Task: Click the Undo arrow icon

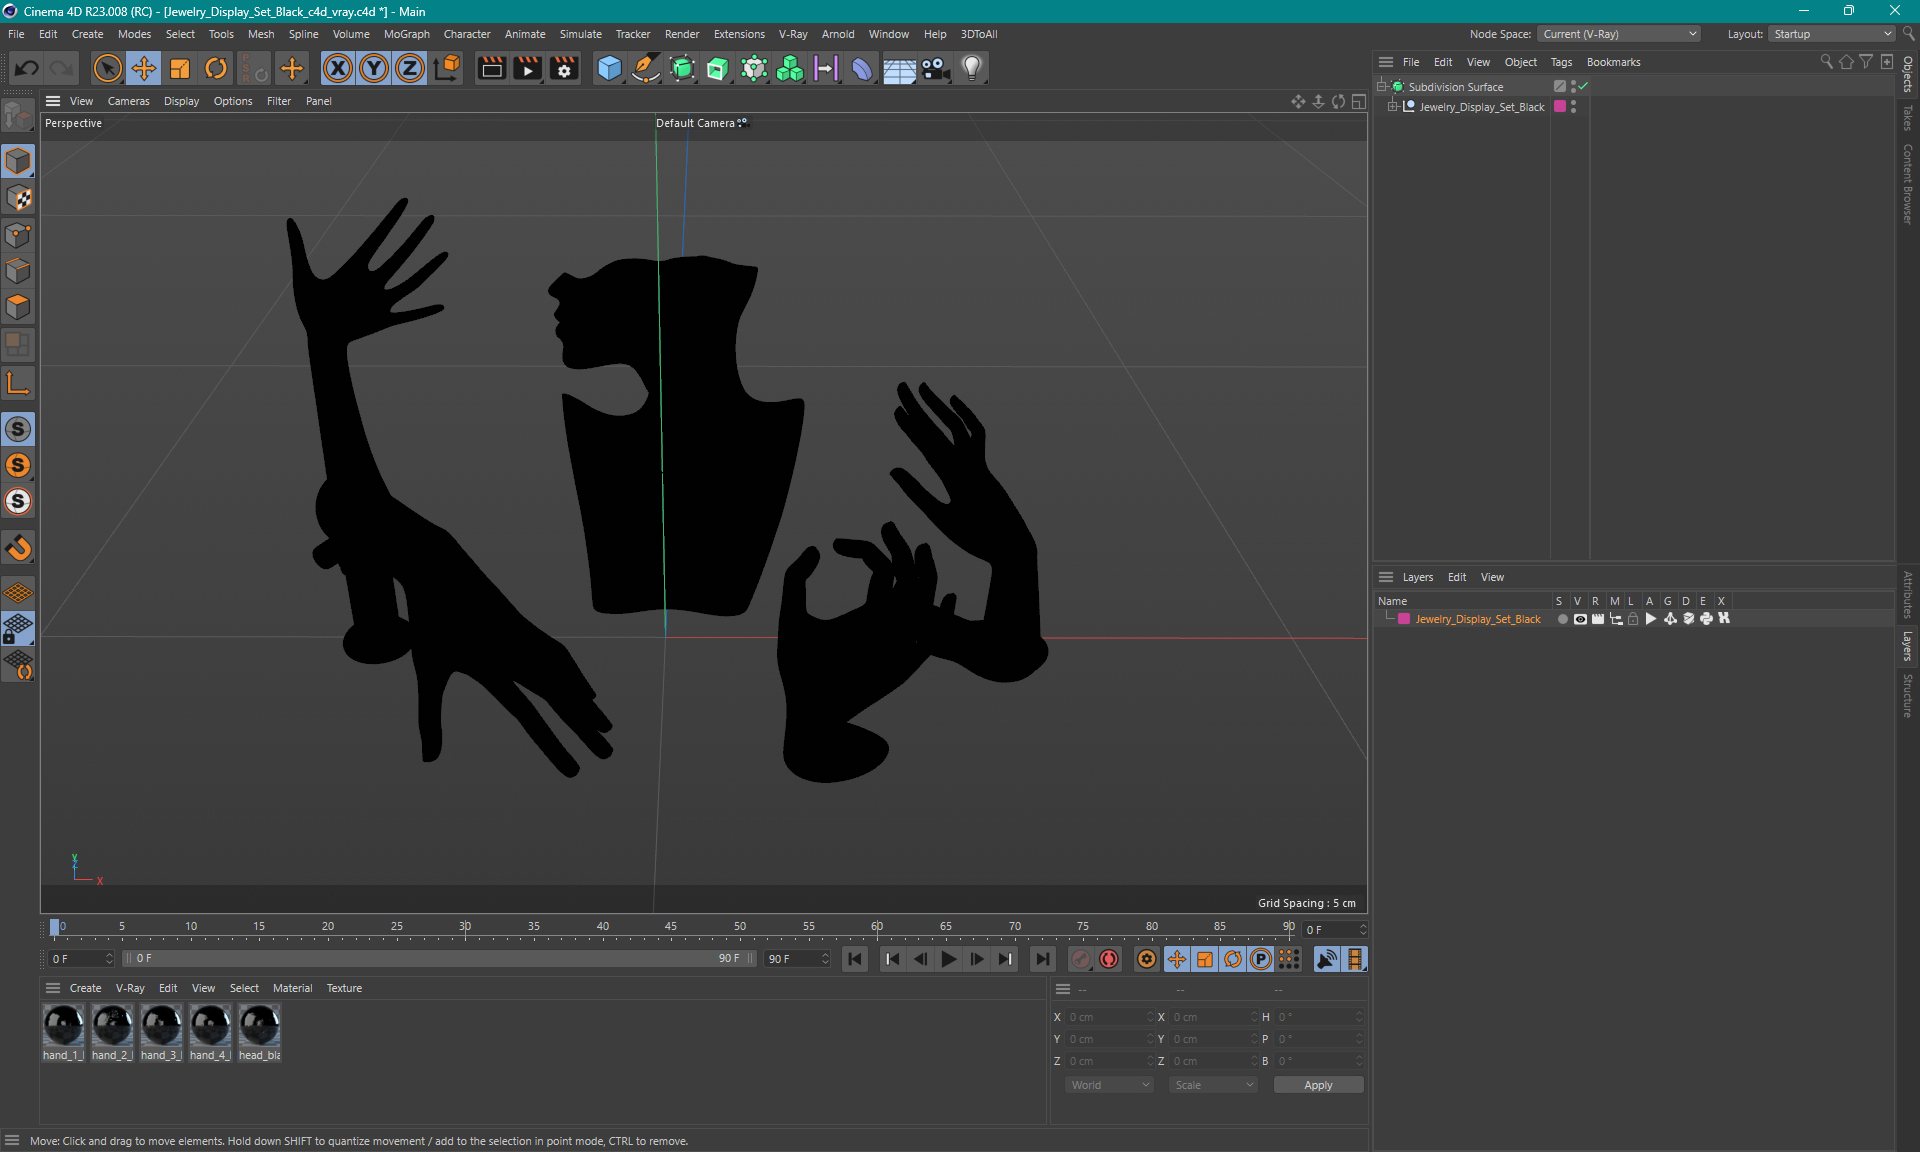Action: coord(27,68)
